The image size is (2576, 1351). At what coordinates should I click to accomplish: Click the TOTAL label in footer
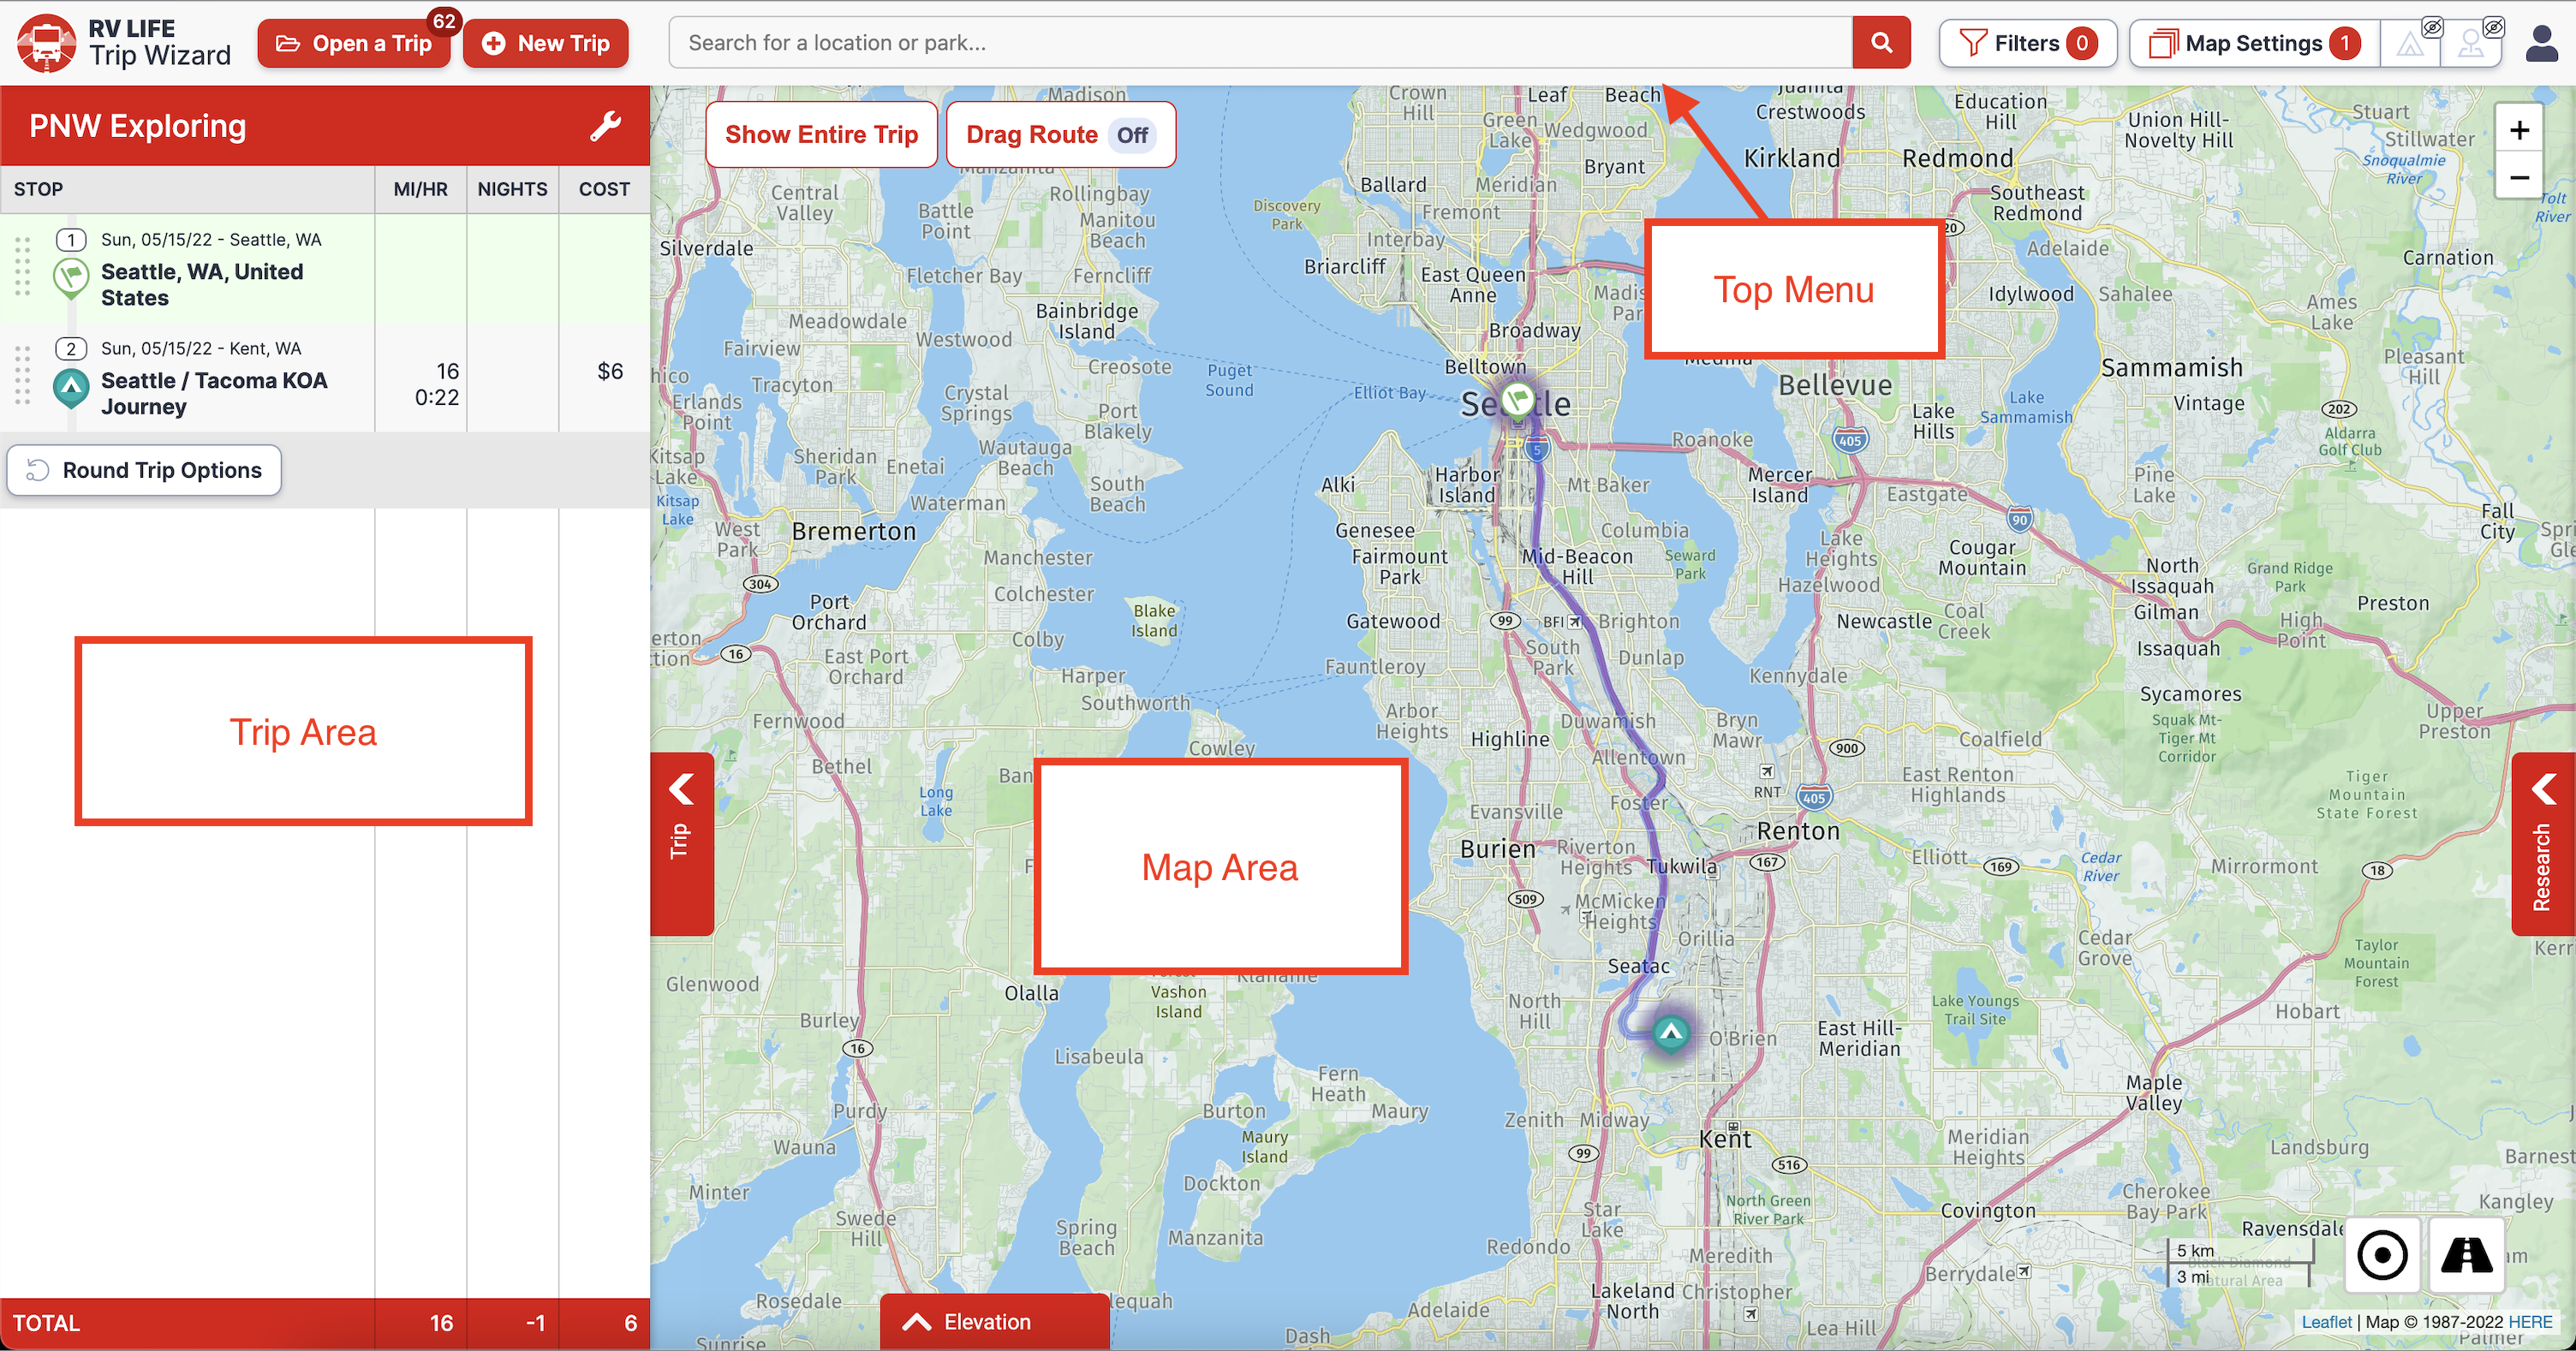(46, 1323)
